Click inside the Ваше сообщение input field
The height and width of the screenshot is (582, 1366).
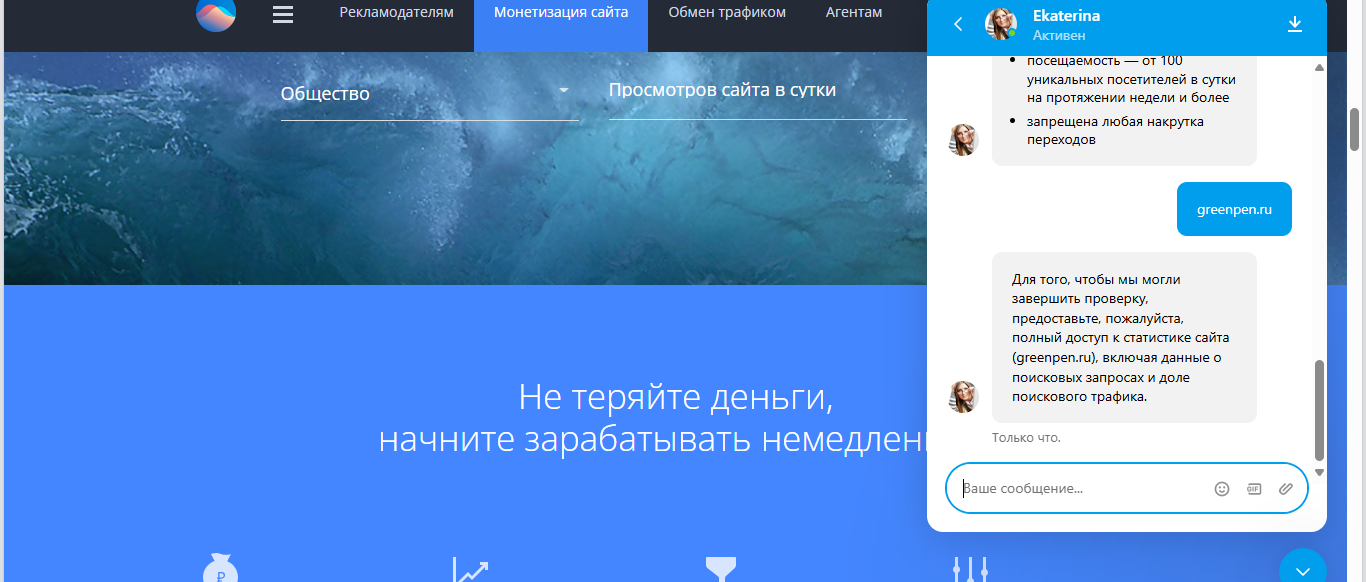point(1080,488)
